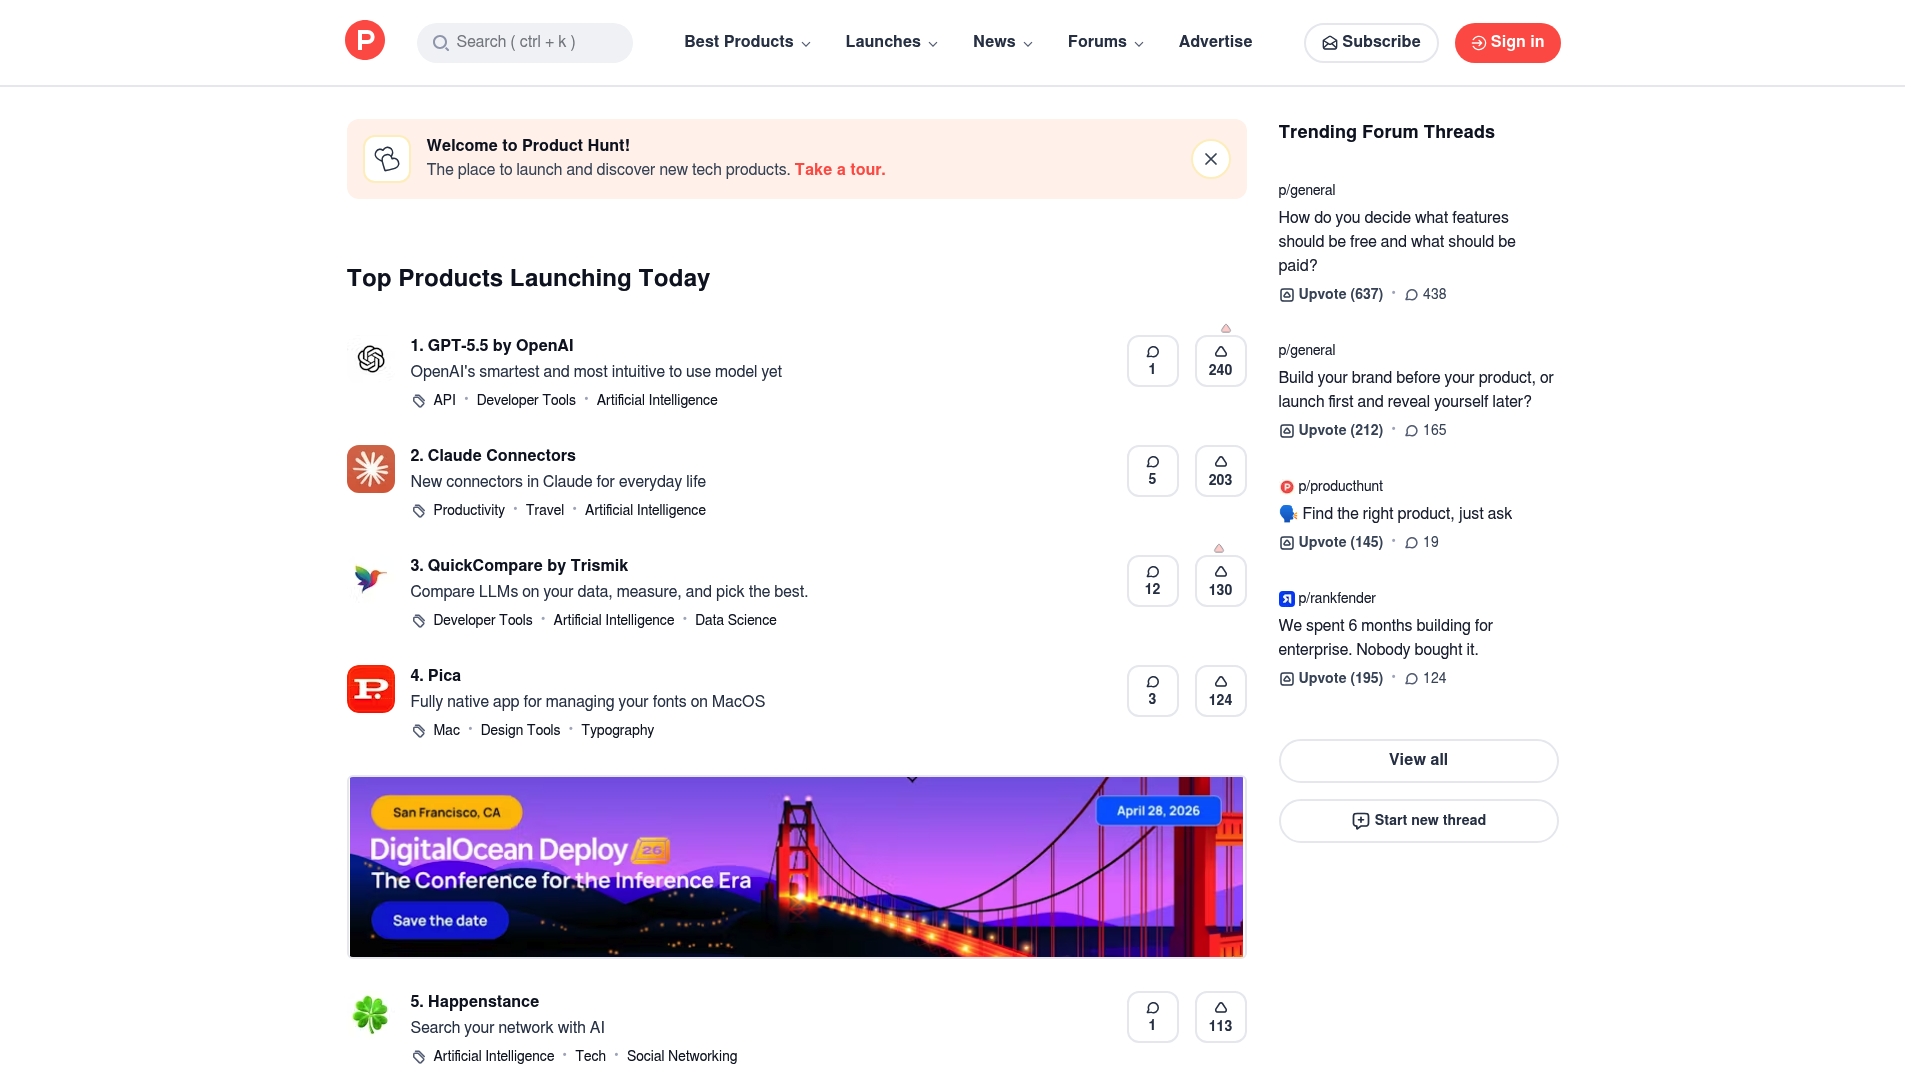Open the News menu
Viewport: 1920px width, 1080px height.
click(x=1002, y=42)
